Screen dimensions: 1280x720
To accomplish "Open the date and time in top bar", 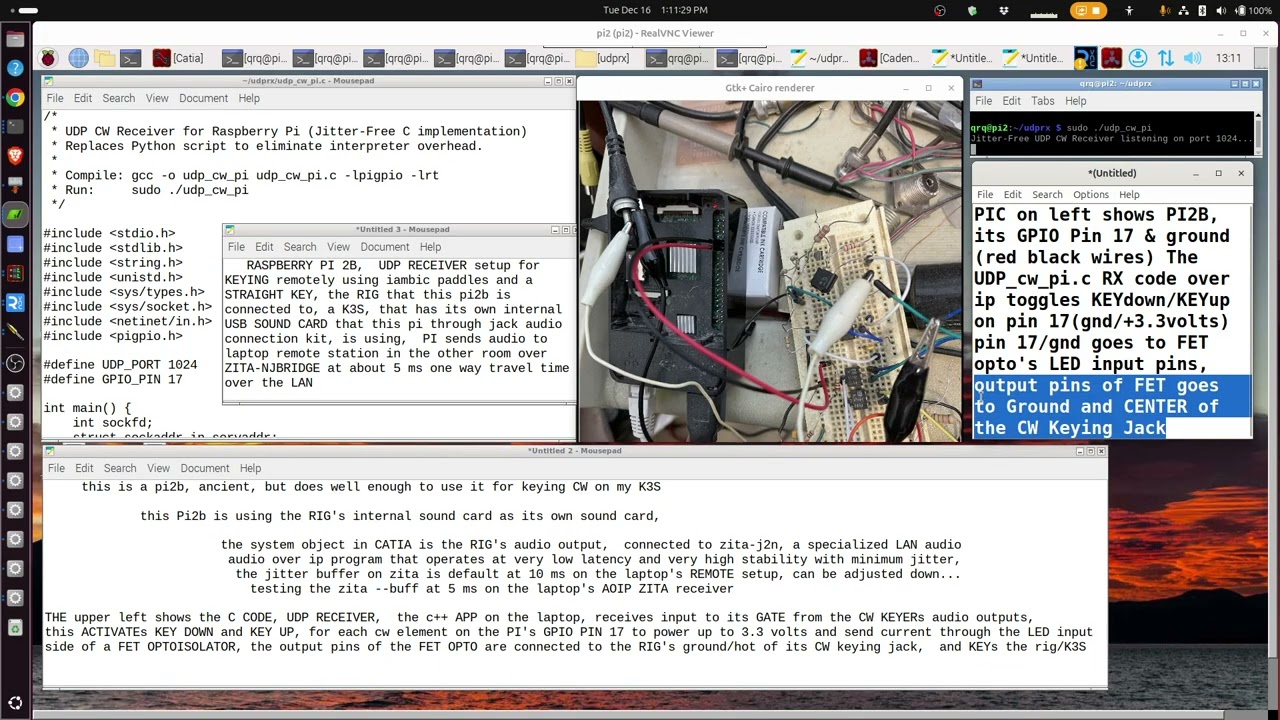I will click(655, 10).
